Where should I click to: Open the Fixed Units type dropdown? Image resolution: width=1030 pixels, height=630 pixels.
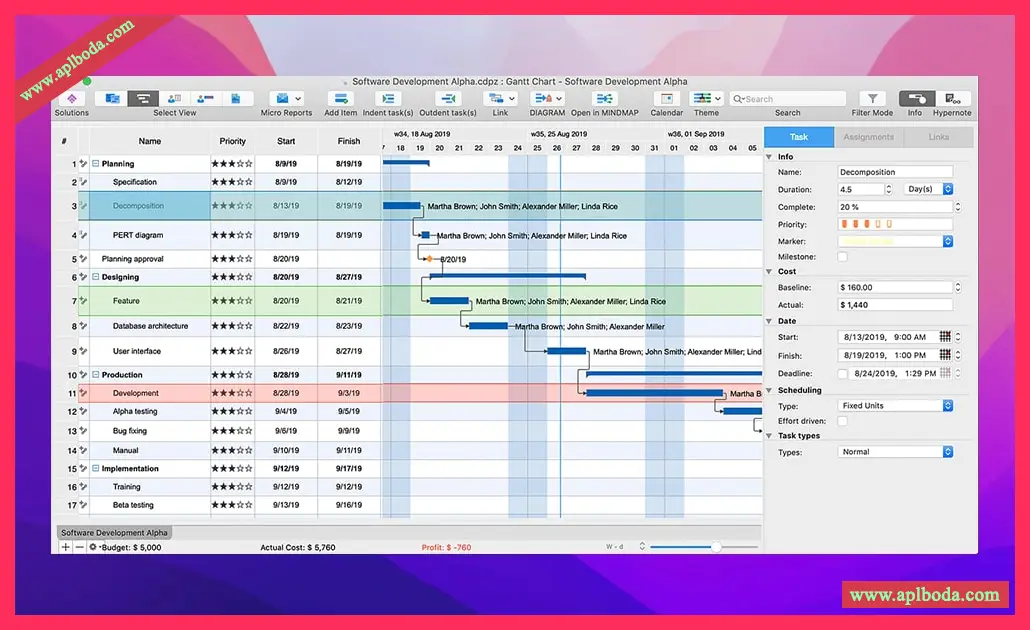pos(895,406)
